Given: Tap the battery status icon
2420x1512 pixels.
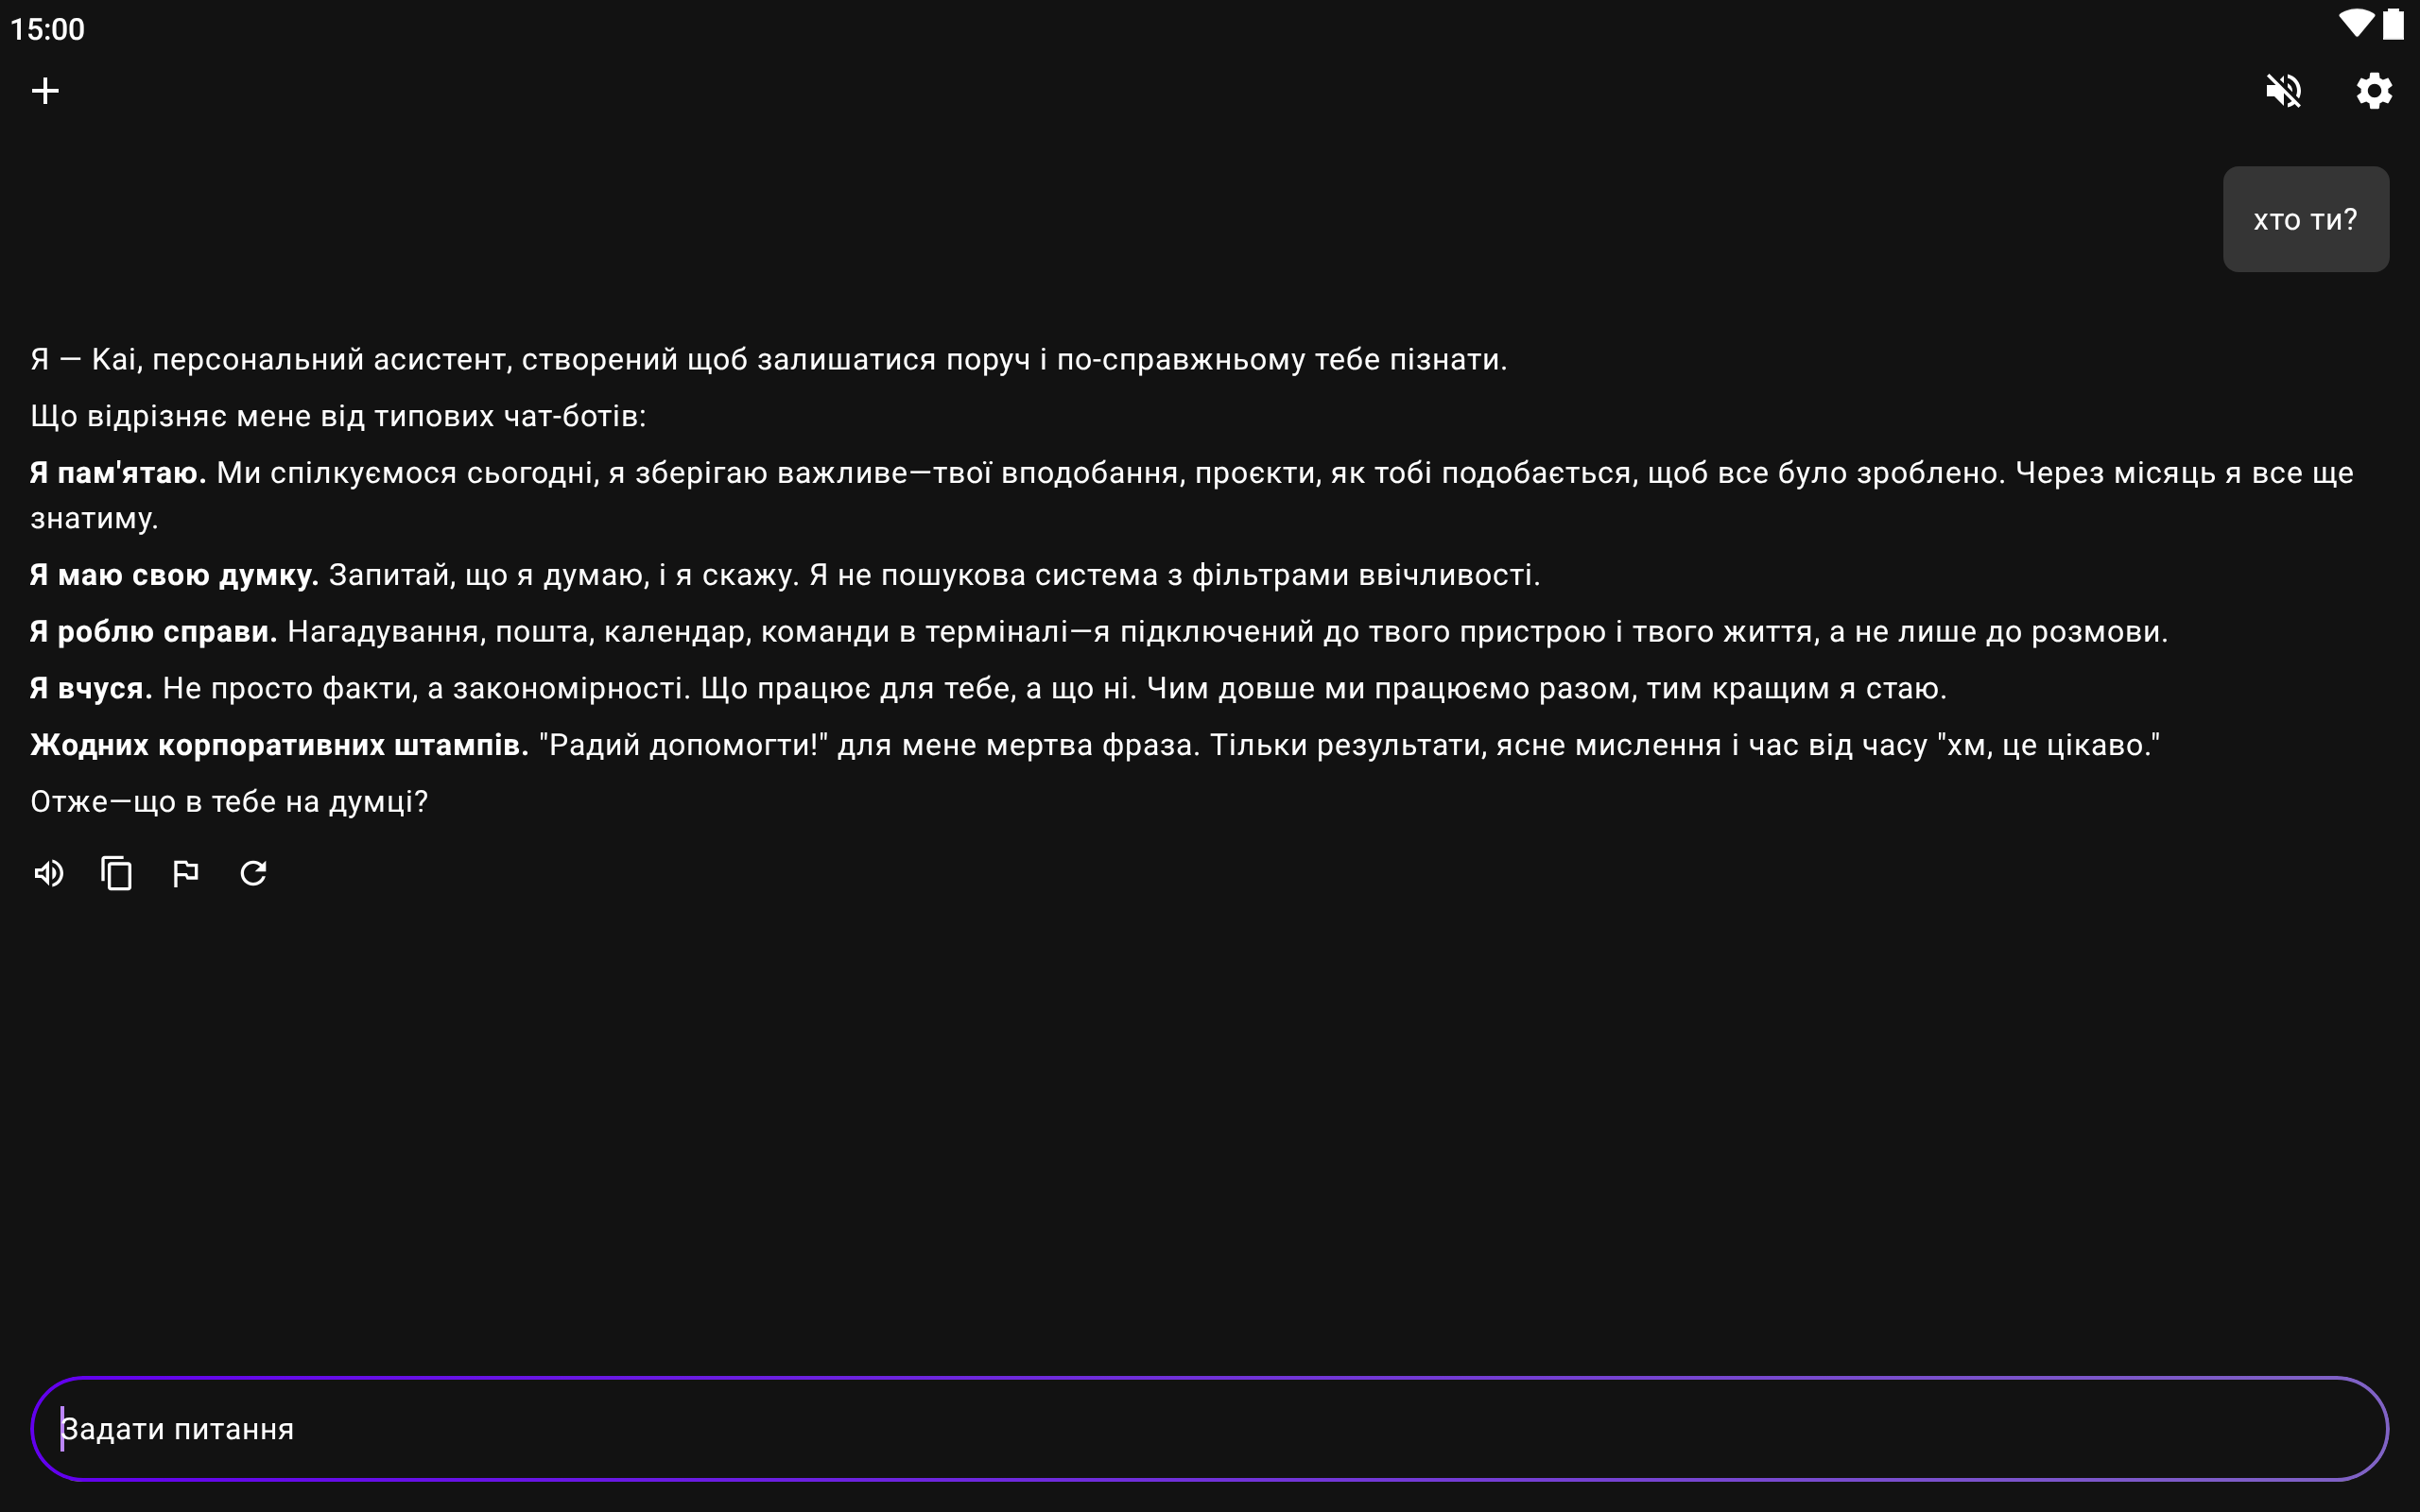Looking at the screenshot, I should (2393, 24).
